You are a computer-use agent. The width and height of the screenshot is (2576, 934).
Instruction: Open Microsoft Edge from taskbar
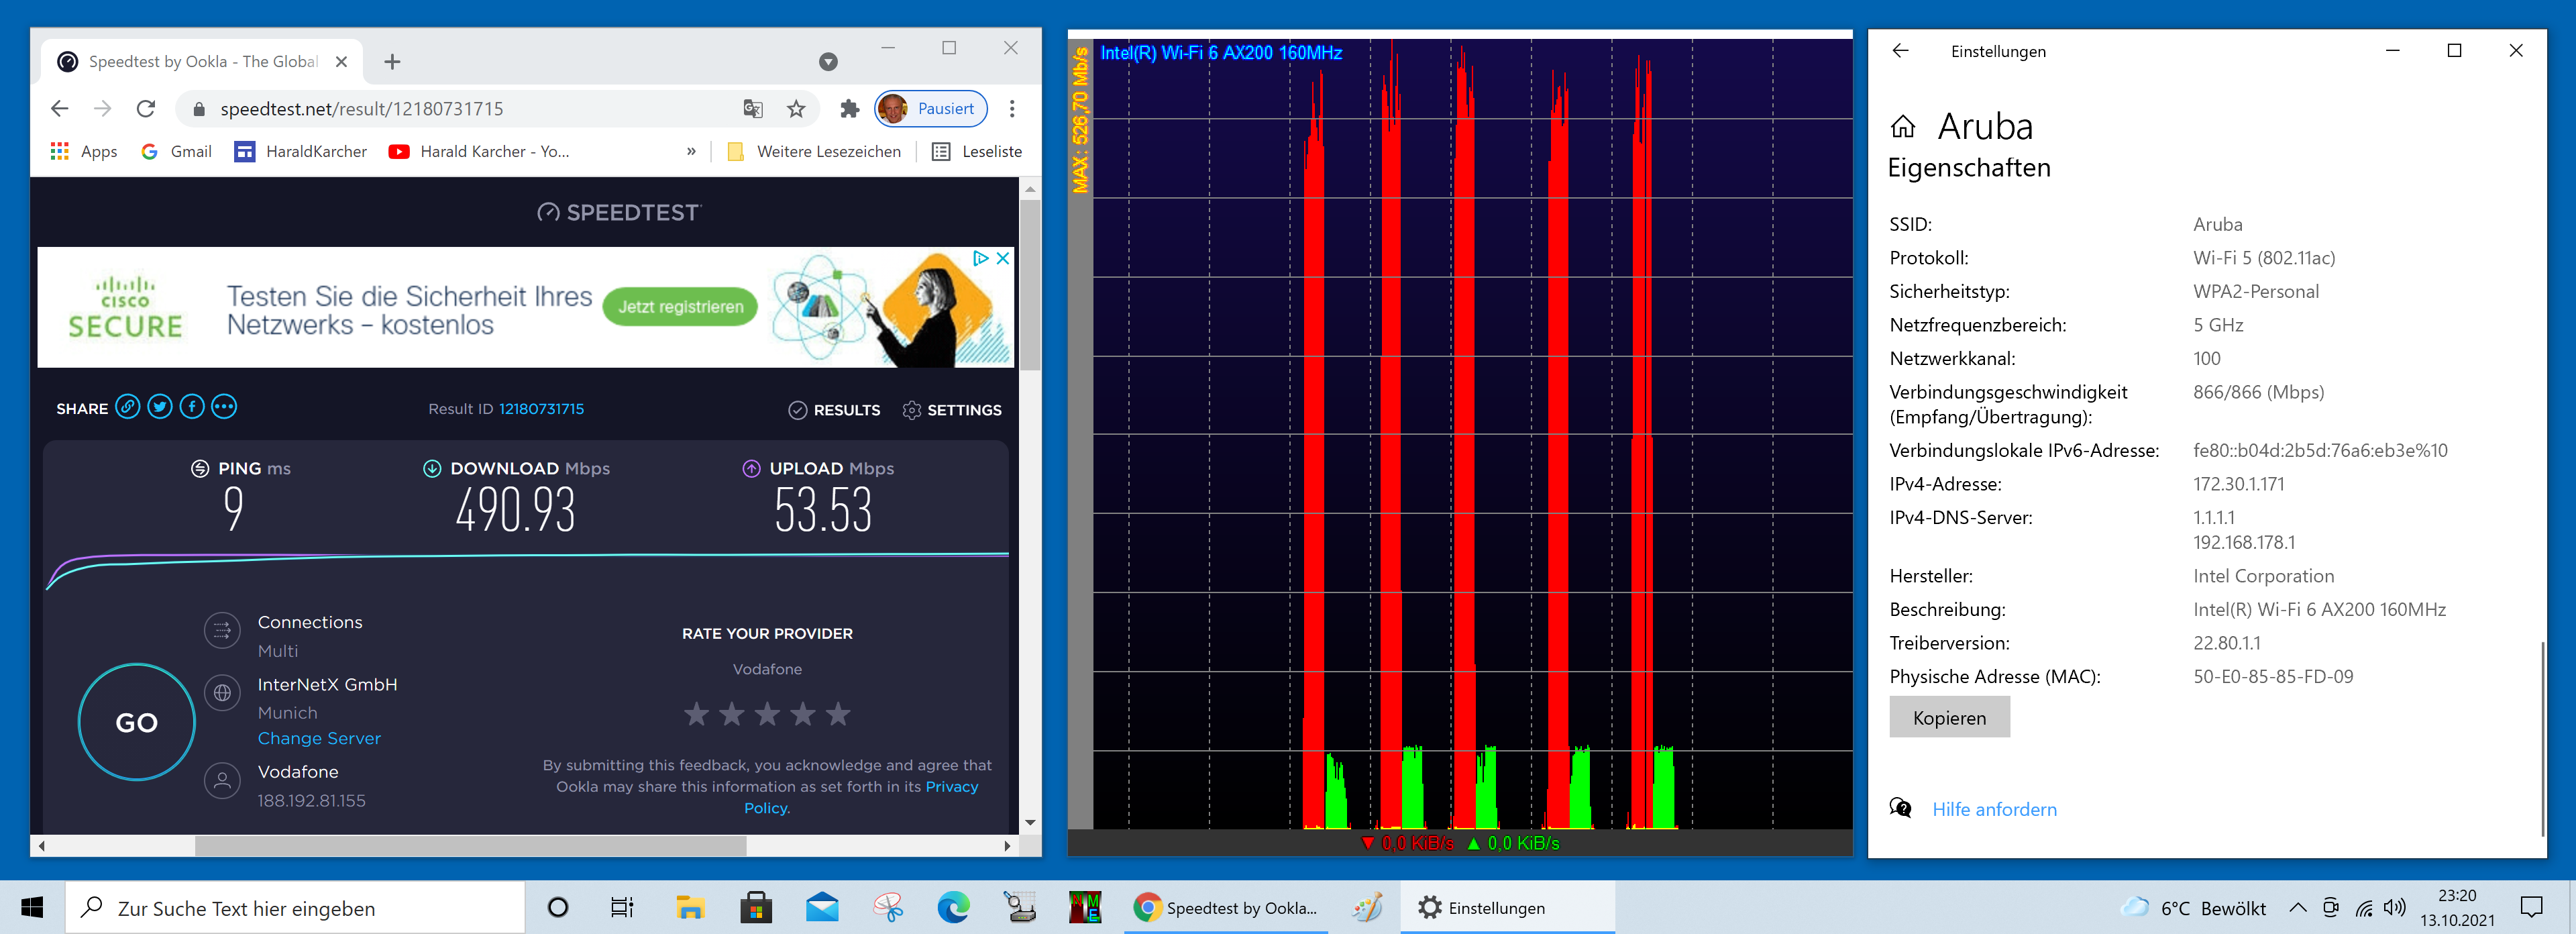pyautogui.click(x=953, y=908)
